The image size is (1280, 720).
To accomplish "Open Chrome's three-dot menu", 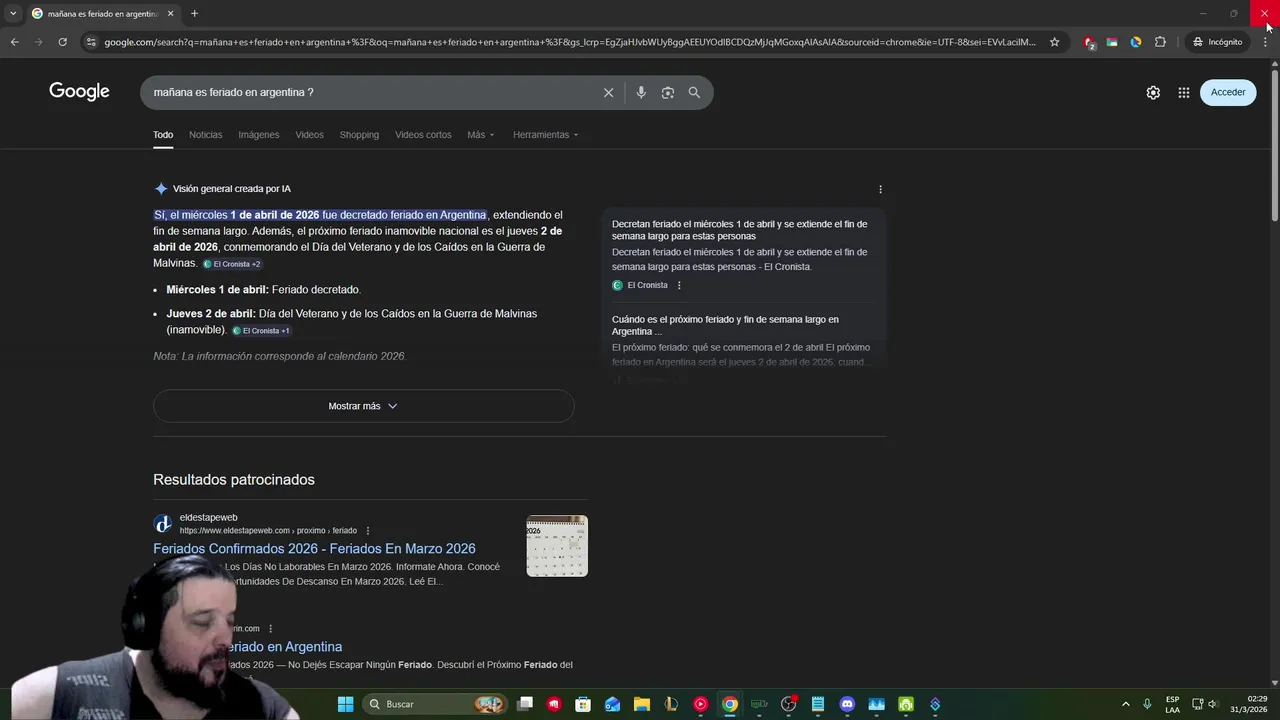I will pos(1265,42).
